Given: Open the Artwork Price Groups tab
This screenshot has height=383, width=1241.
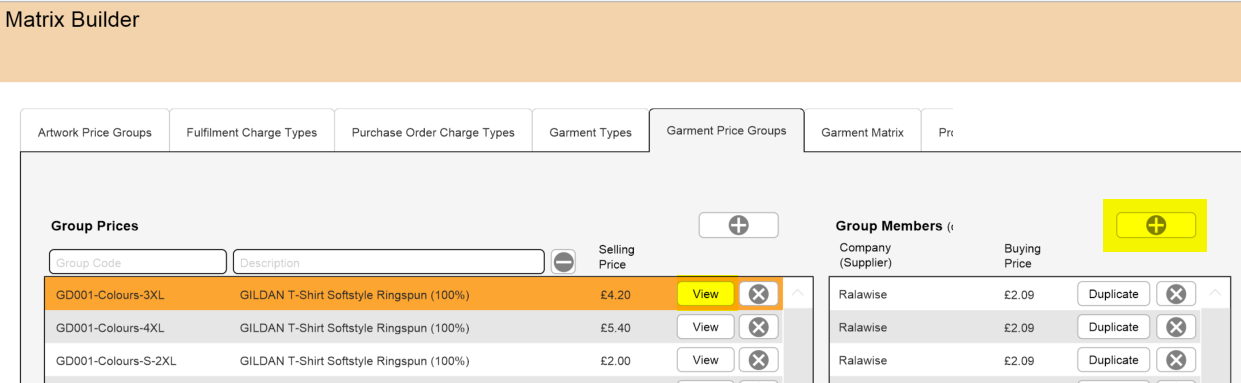Looking at the screenshot, I should click(95, 132).
